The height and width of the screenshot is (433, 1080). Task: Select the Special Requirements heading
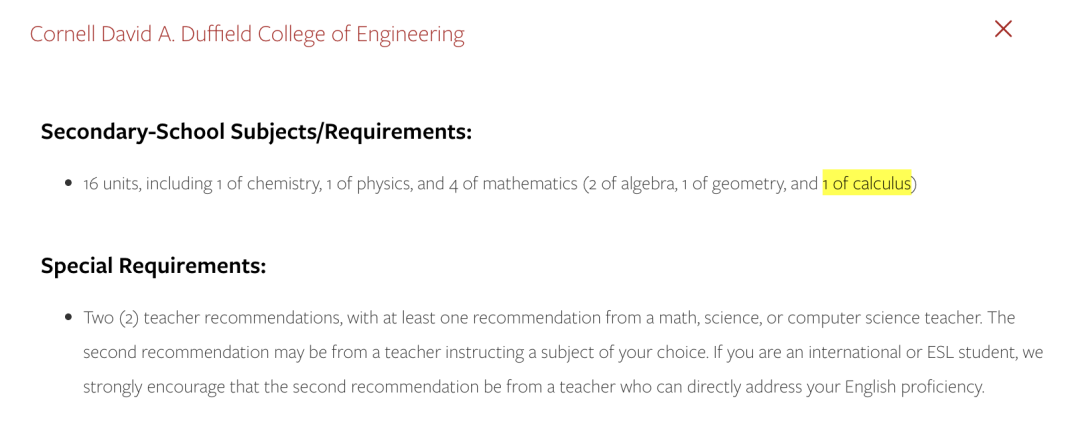(153, 266)
